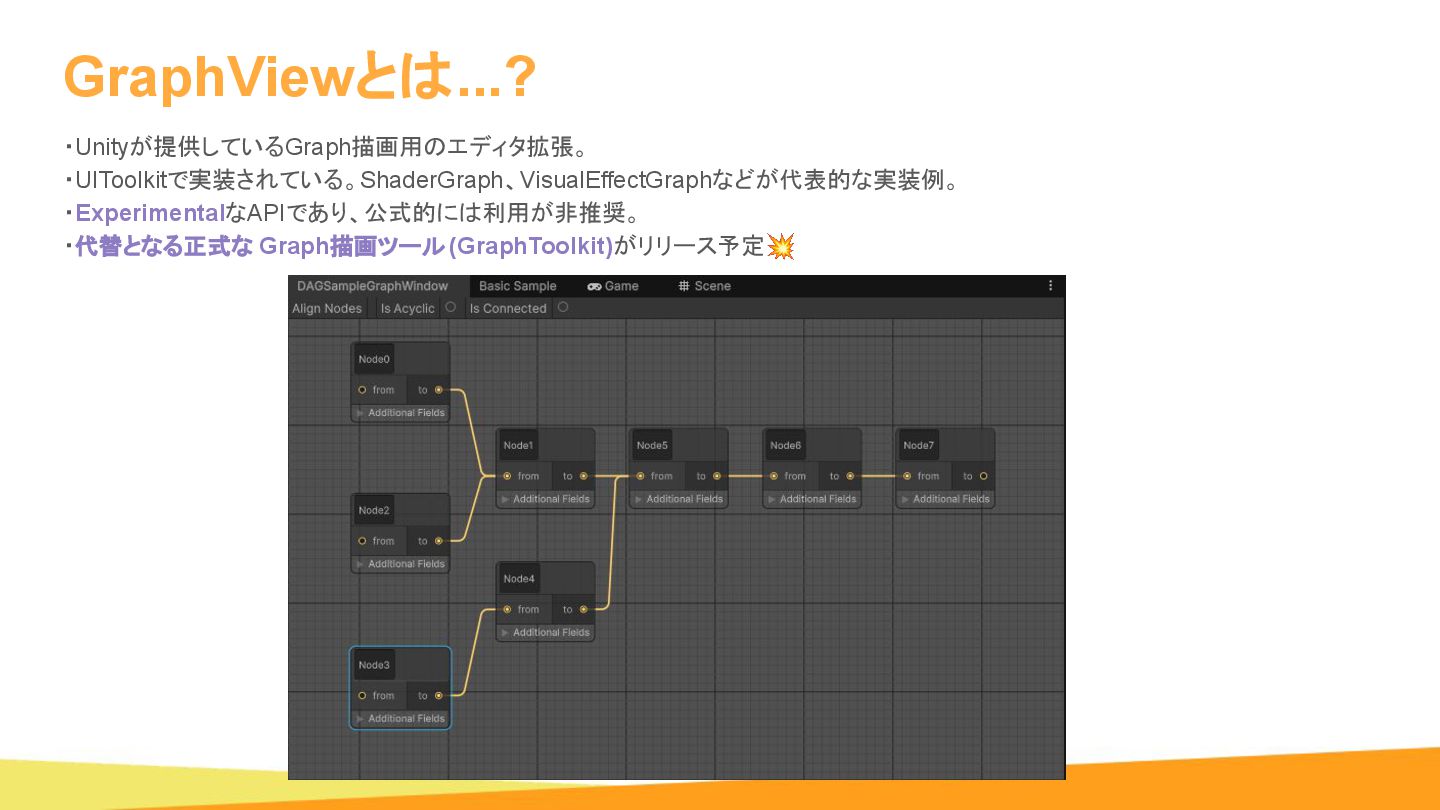1440x810 pixels.
Task: Click Node3's 'to' output port
Action: pyautogui.click(x=438, y=696)
